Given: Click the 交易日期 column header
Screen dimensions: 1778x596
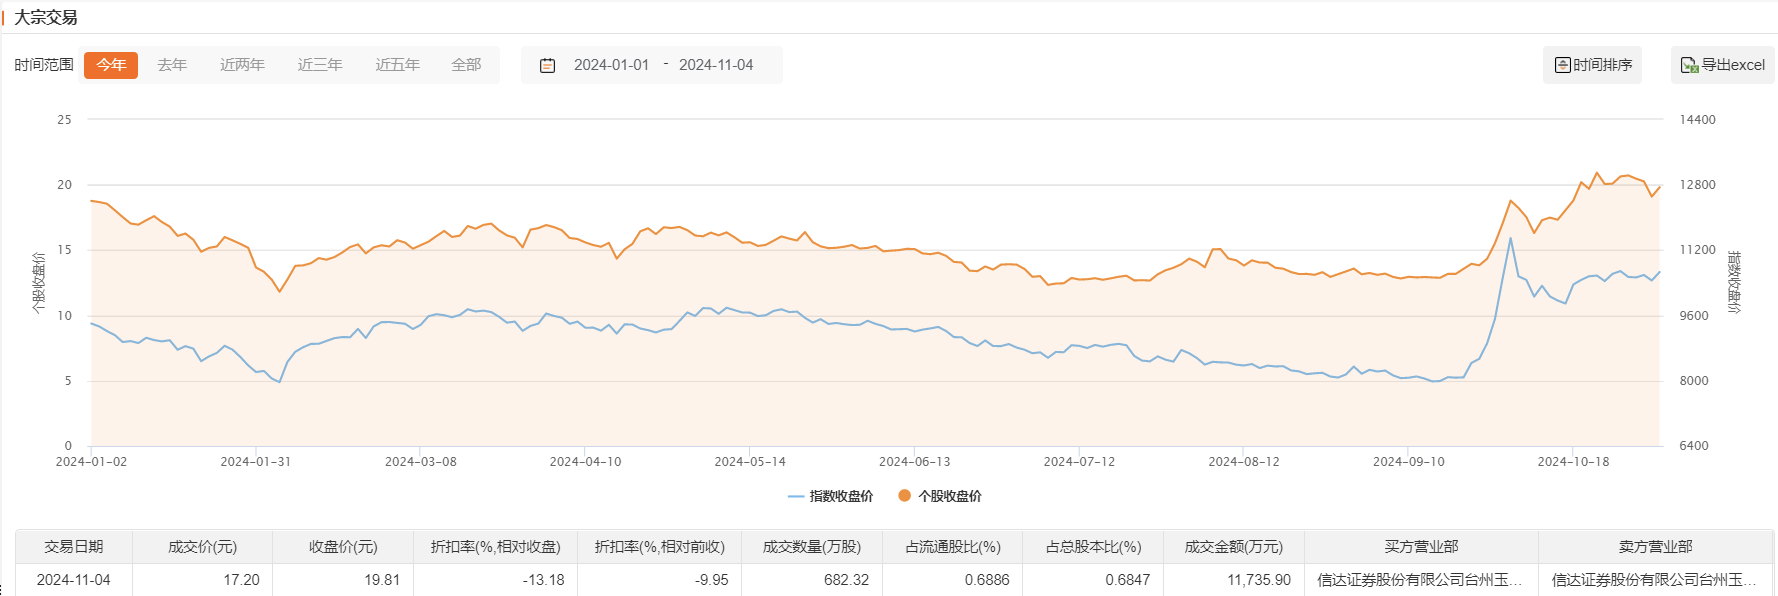Looking at the screenshot, I should (x=74, y=547).
